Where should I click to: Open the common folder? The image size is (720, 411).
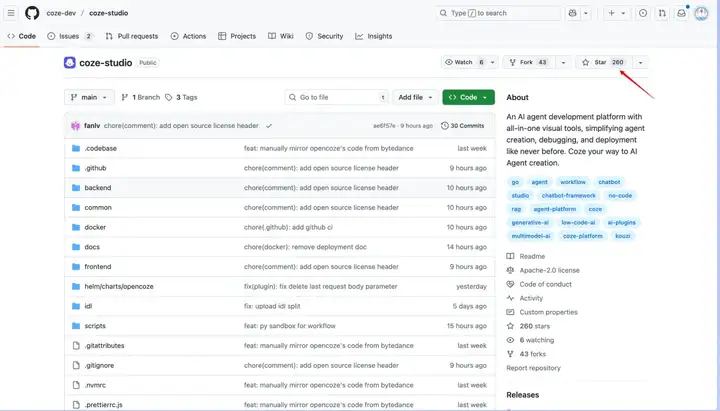click(98, 208)
